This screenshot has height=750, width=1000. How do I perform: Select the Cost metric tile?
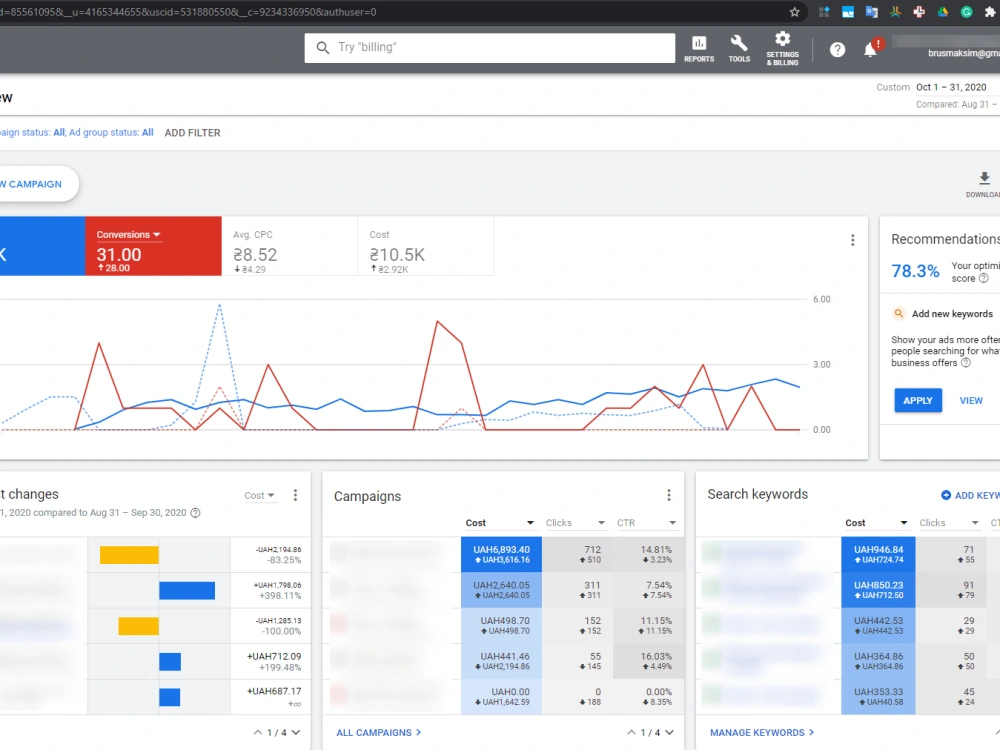point(425,246)
